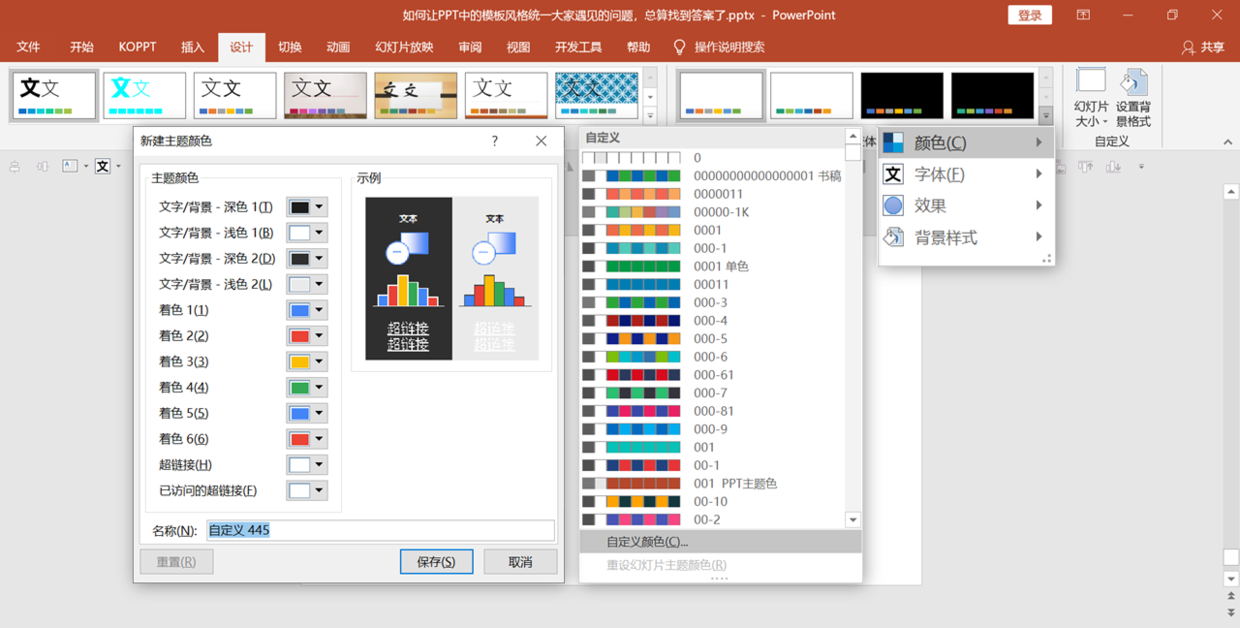Close the New Theme Colors dialog

541,141
